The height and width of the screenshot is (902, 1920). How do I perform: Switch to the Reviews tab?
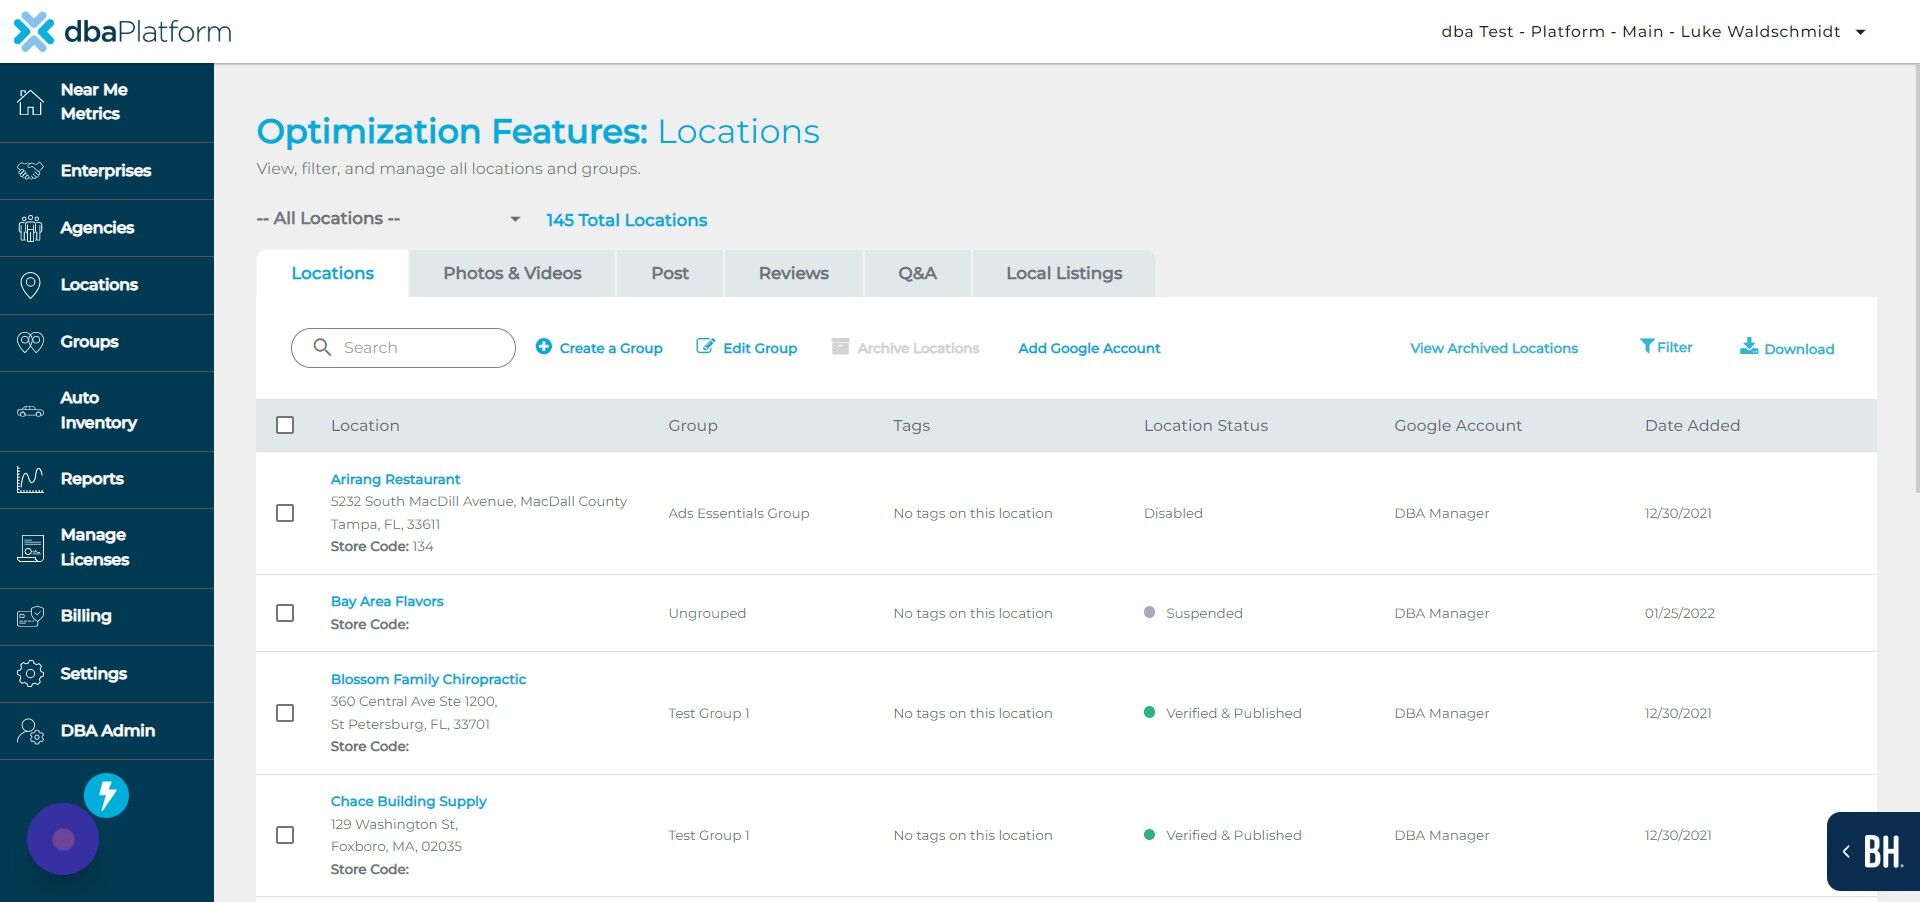793,274
